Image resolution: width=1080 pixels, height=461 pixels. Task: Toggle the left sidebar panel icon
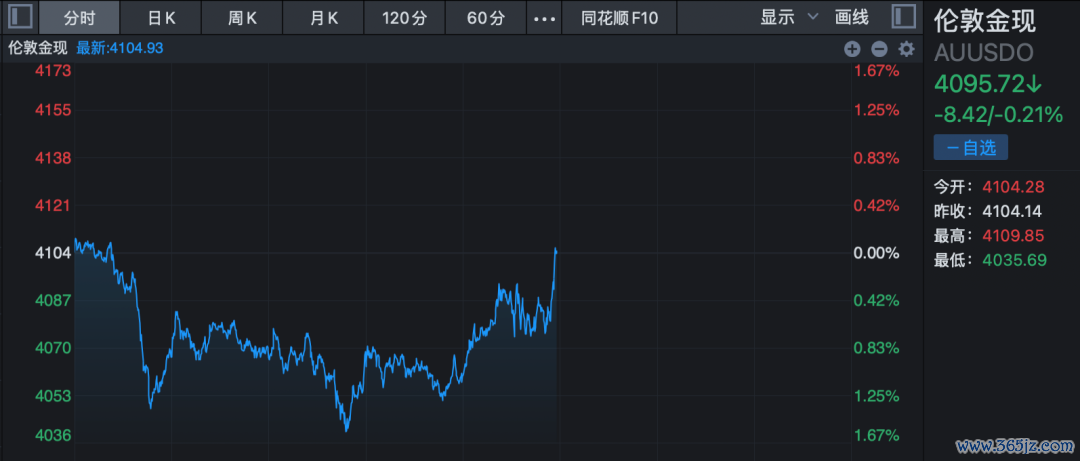(19, 17)
